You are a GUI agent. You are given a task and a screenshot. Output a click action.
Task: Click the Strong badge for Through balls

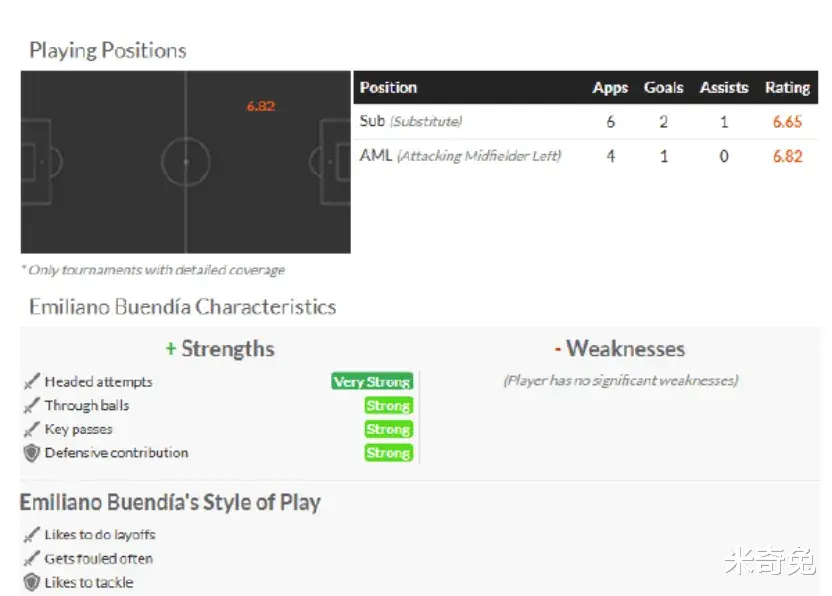click(x=388, y=406)
